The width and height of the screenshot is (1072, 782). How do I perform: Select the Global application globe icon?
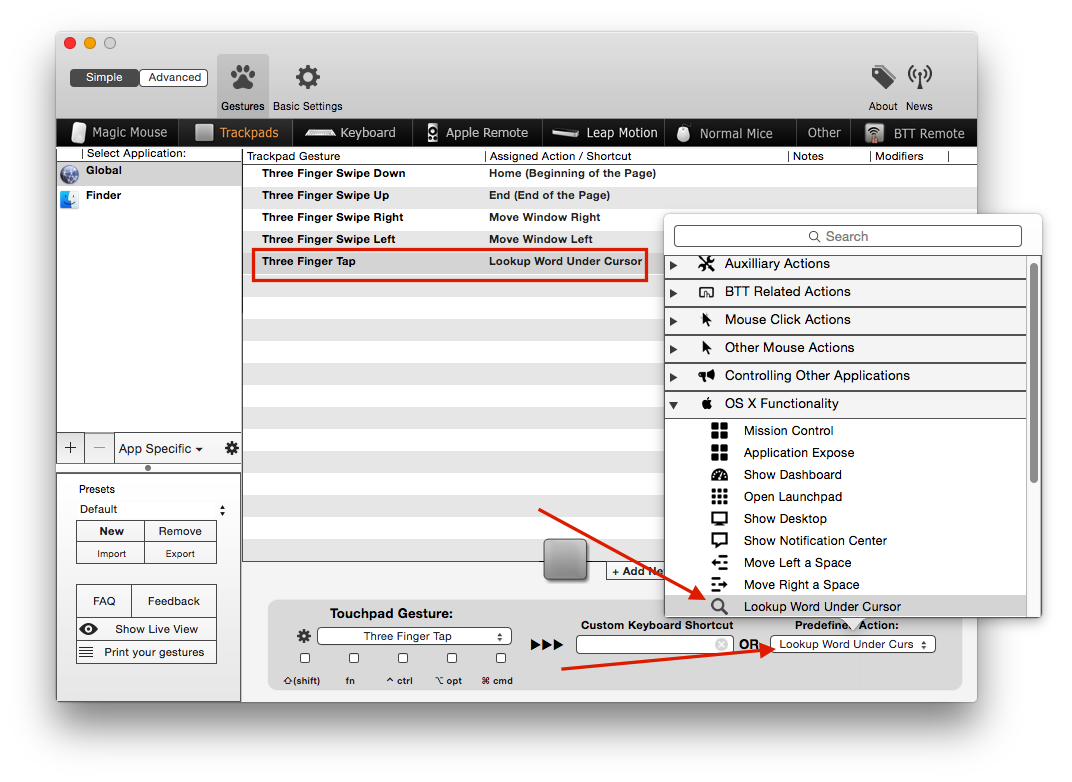(69, 174)
